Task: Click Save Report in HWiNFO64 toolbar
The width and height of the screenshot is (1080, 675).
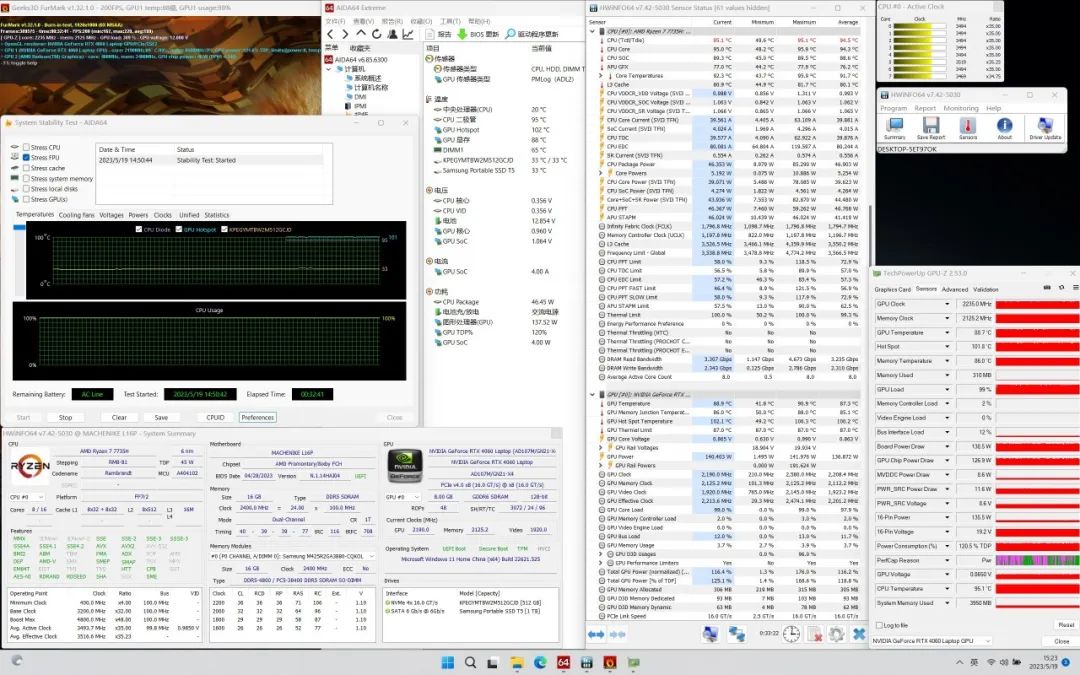Action: (931, 128)
